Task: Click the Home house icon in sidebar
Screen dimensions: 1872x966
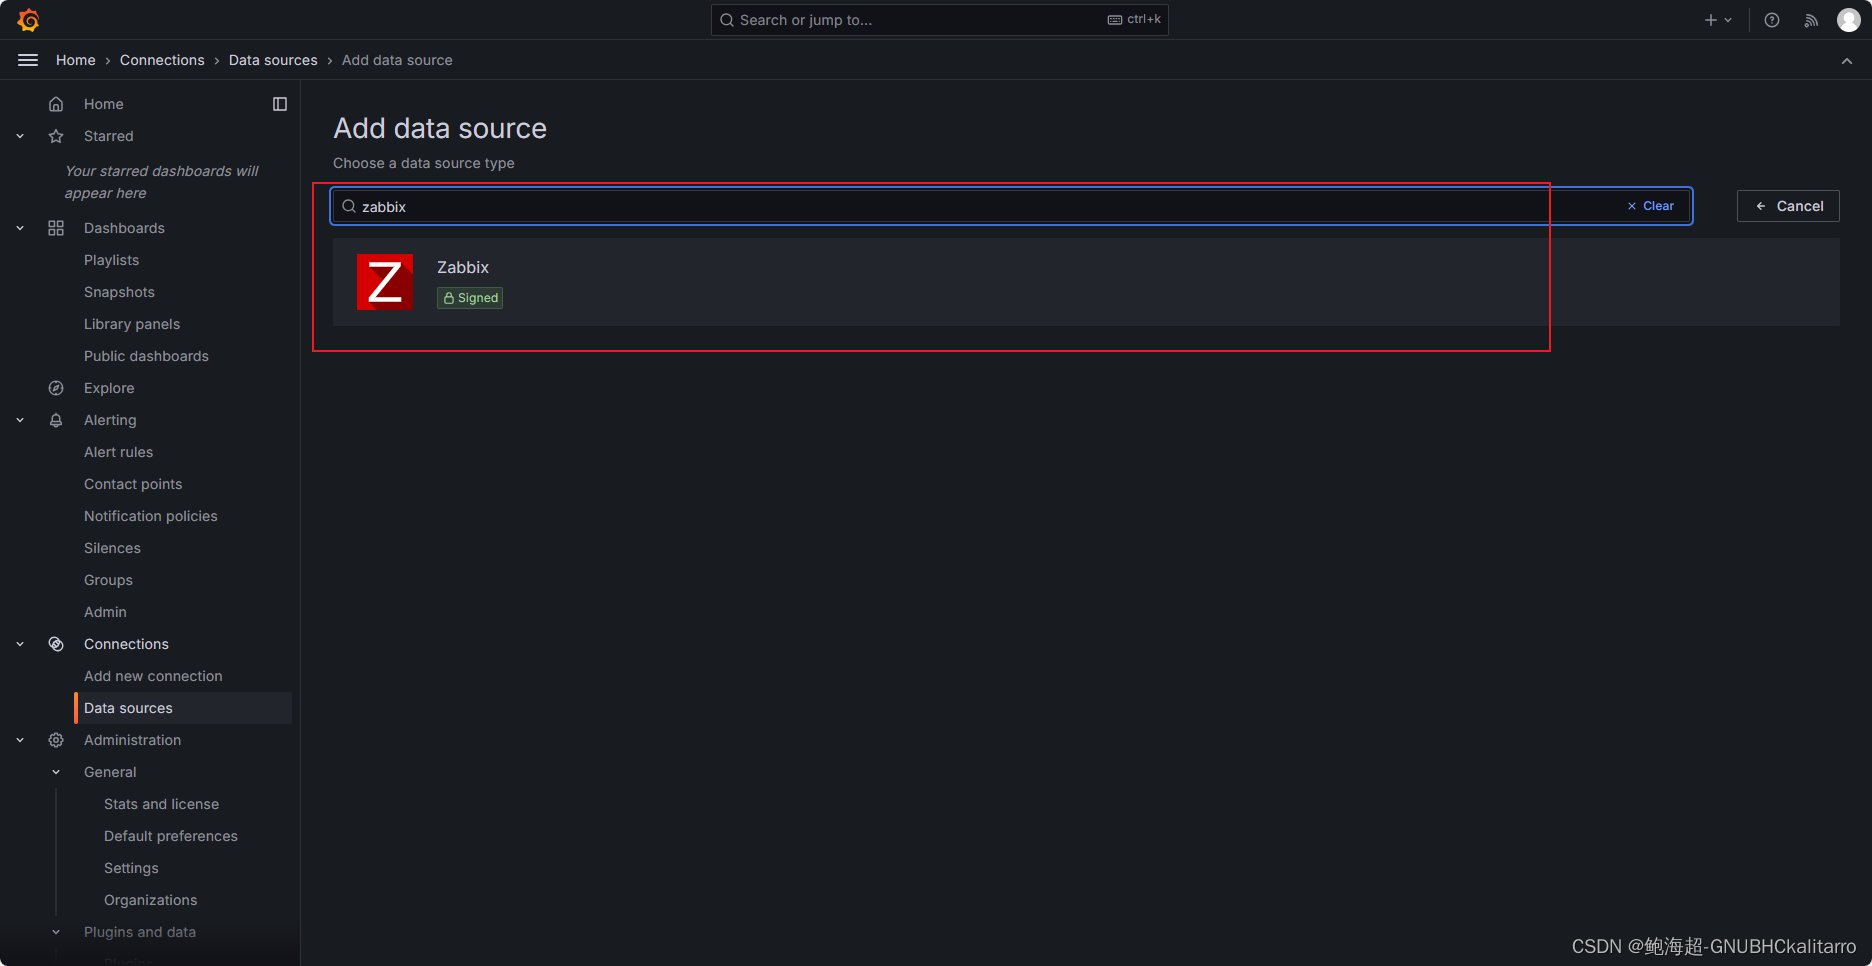Action: 56,104
